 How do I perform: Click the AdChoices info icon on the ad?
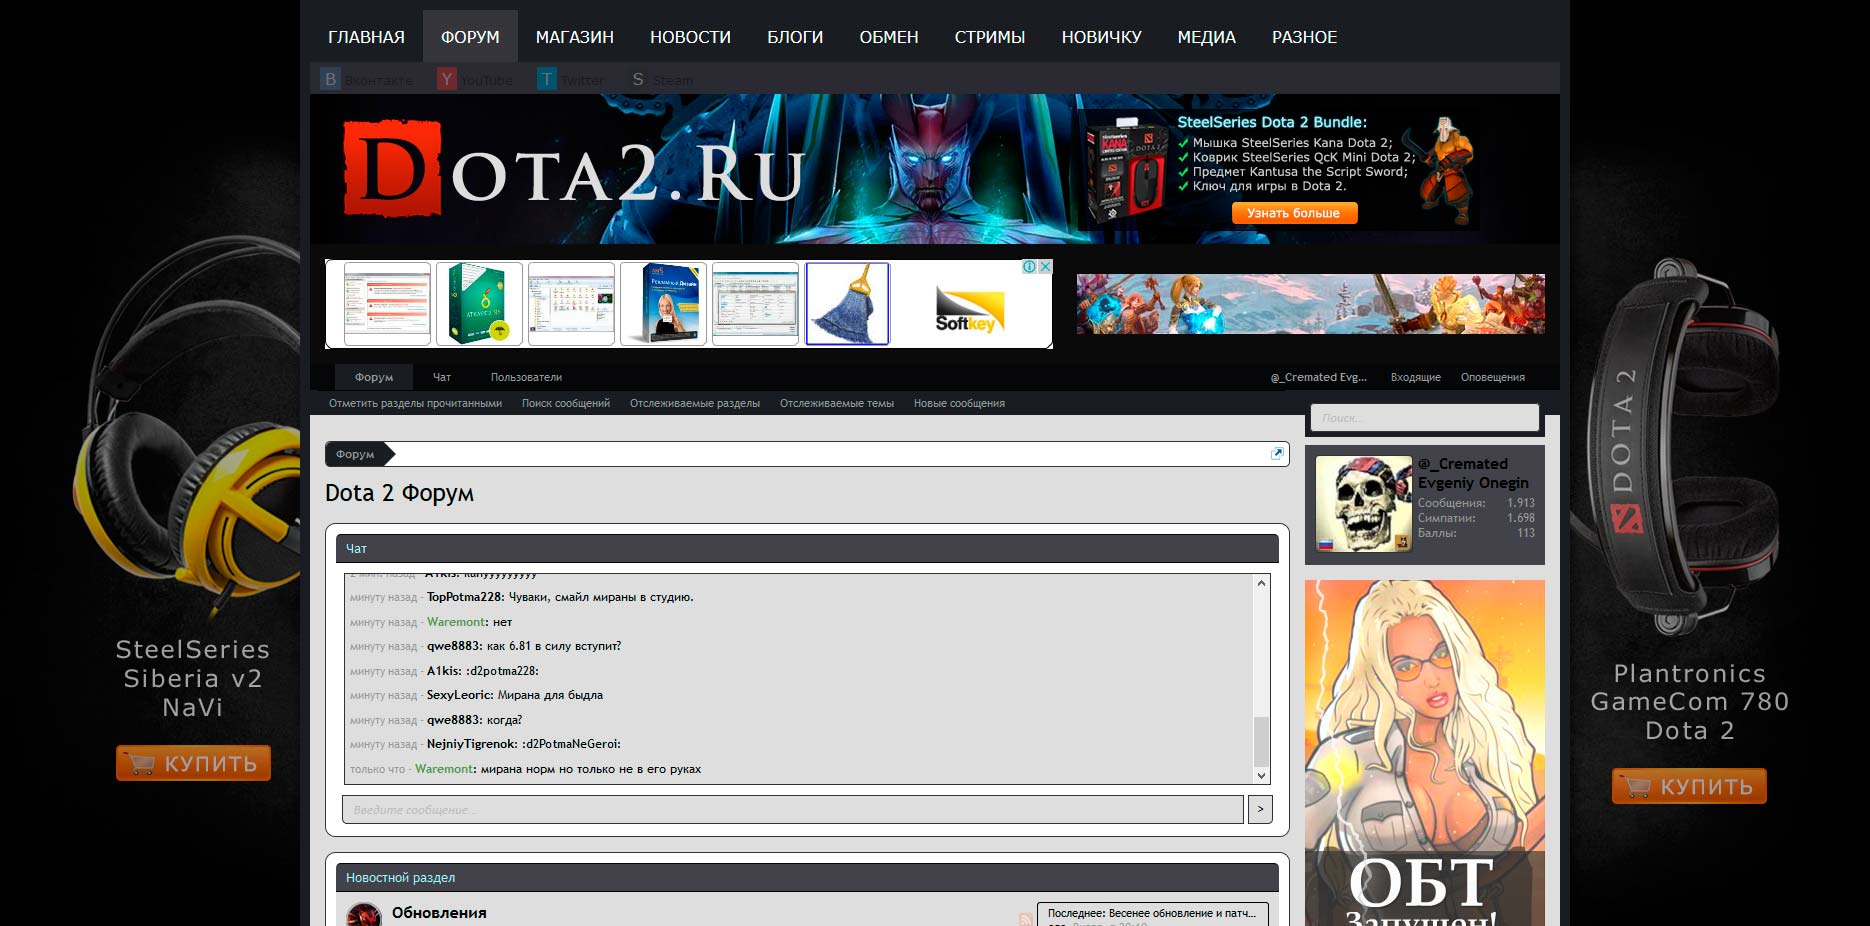click(x=1028, y=267)
